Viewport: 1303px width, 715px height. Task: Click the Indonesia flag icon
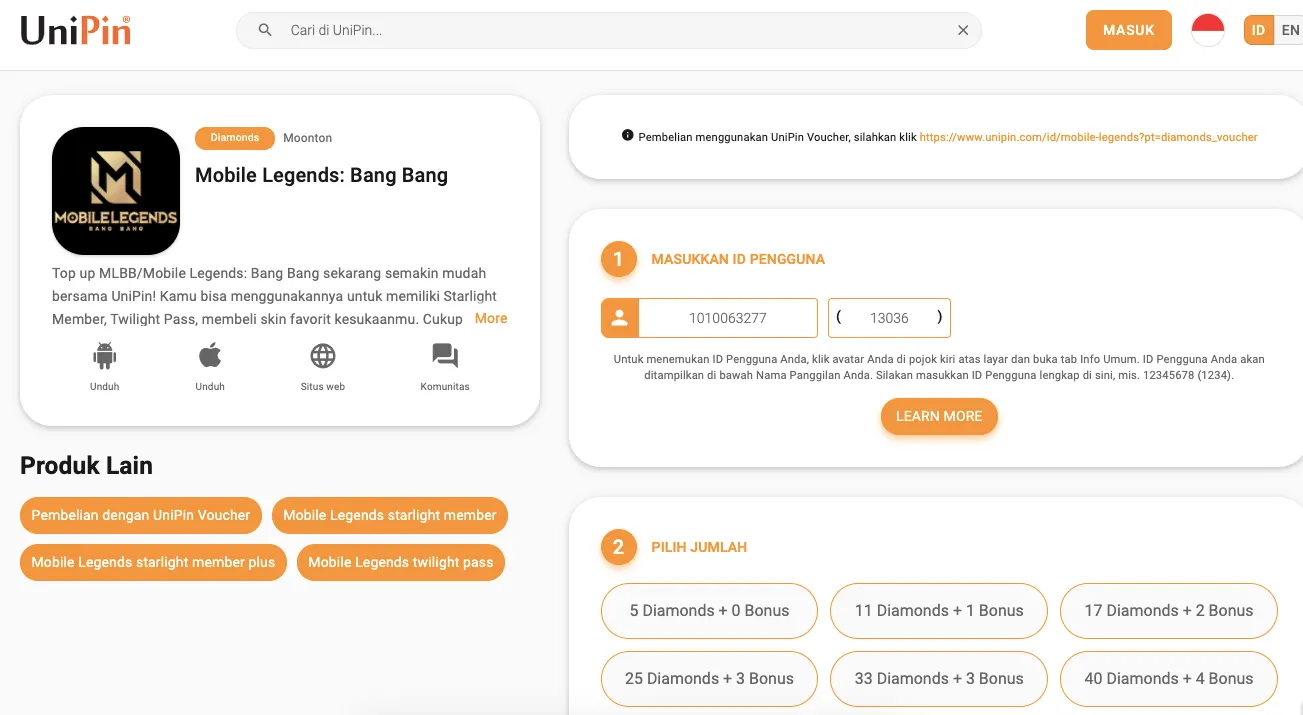click(x=1208, y=30)
